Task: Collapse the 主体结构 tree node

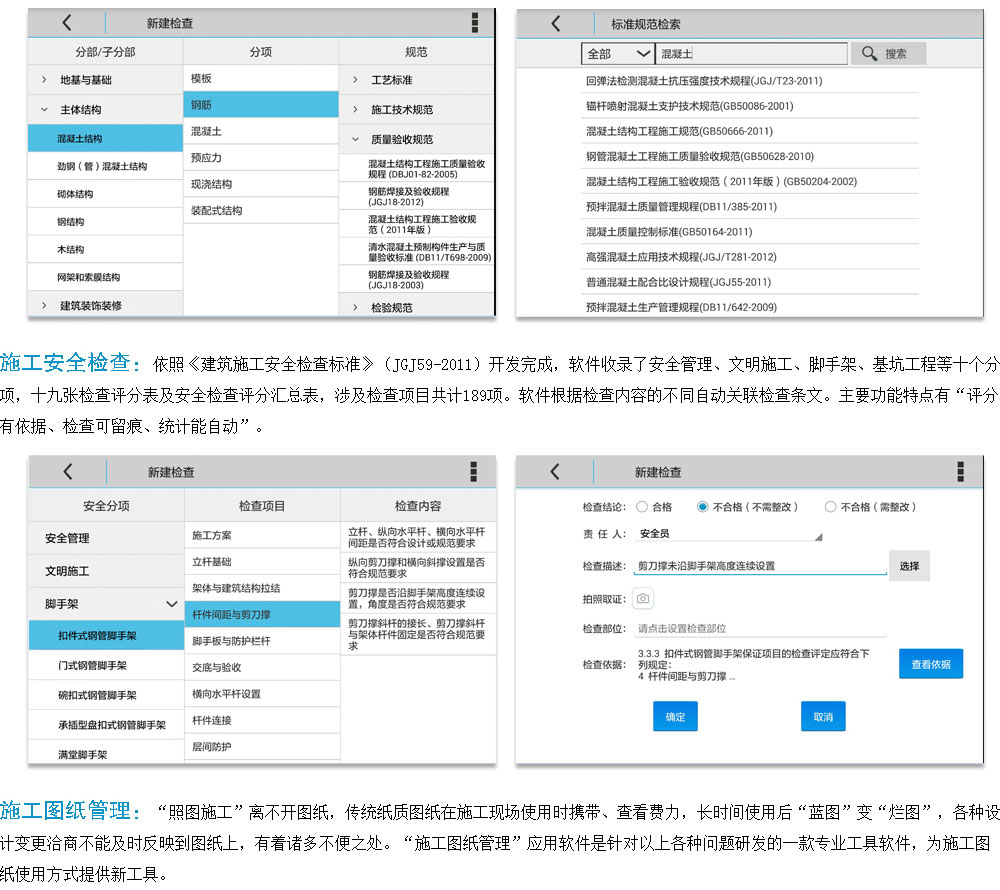Action: click(x=44, y=110)
